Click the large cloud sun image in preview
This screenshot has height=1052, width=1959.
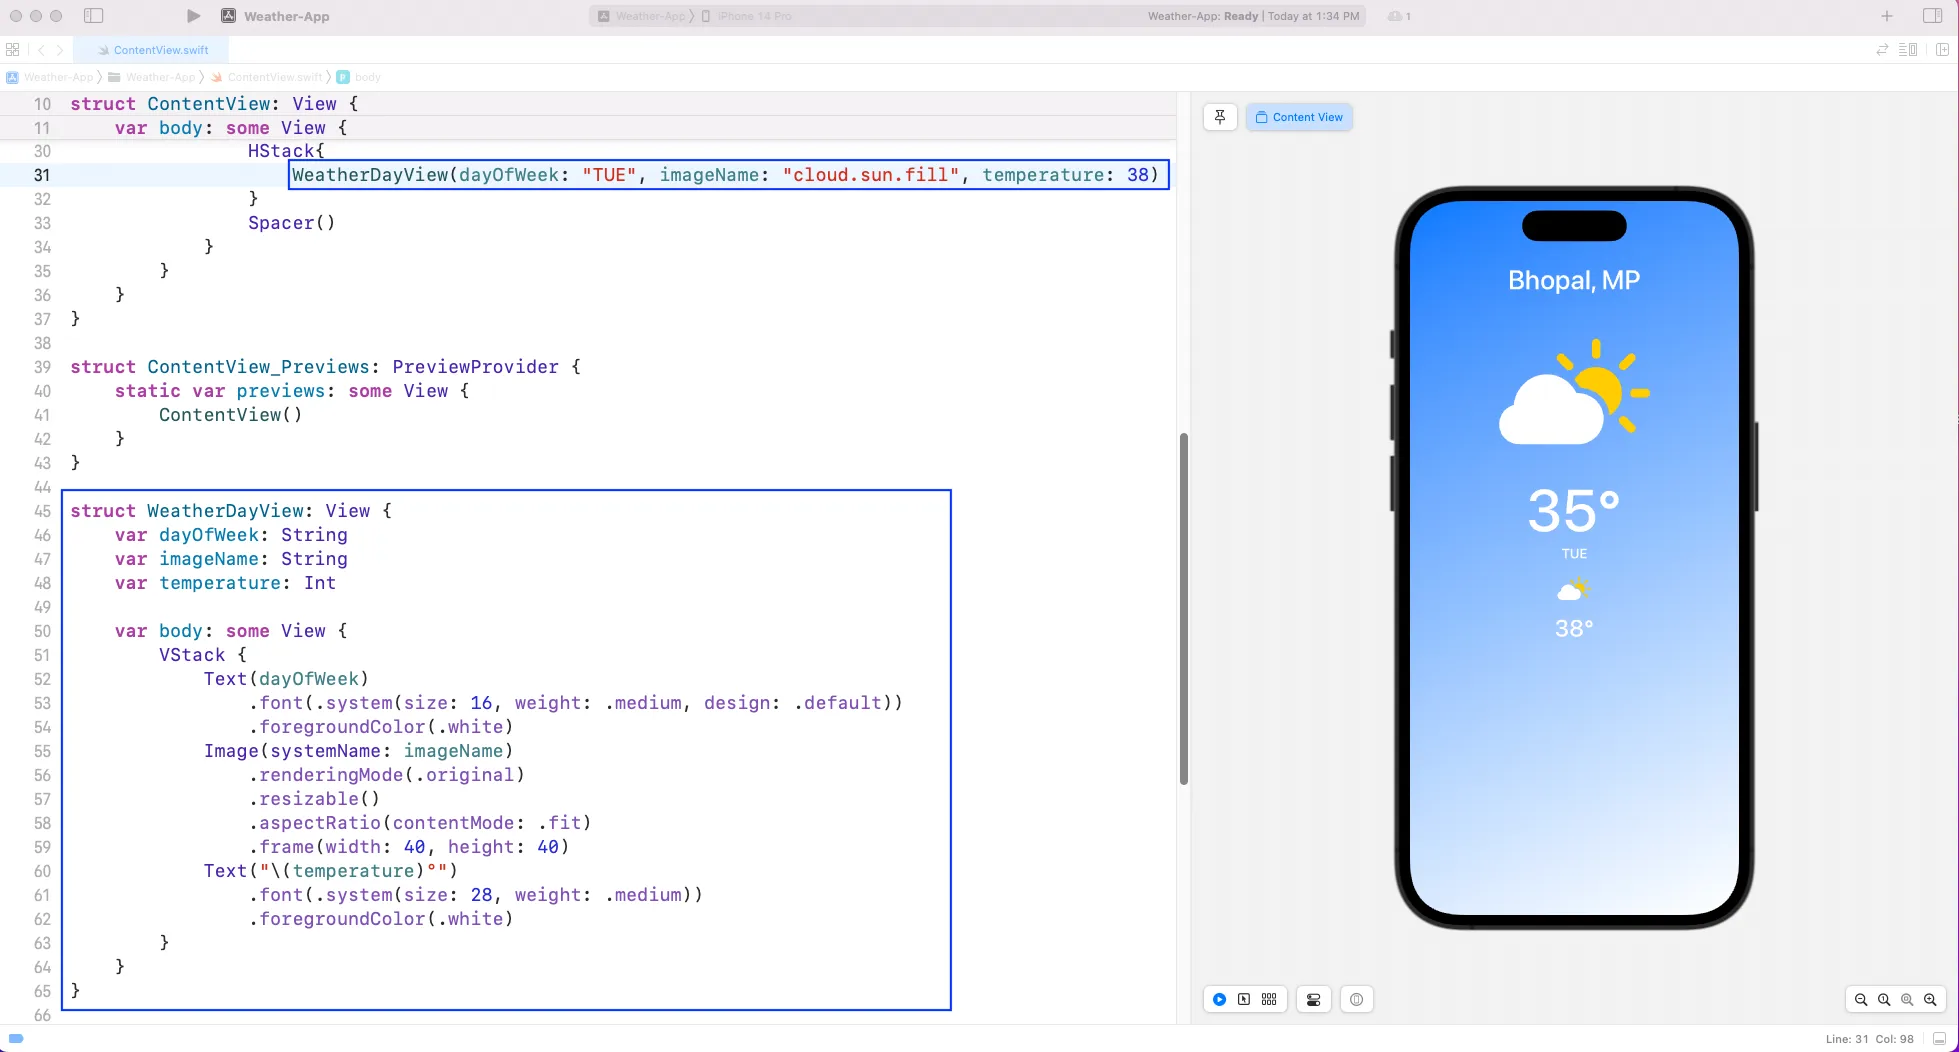click(x=1574, y=392)
